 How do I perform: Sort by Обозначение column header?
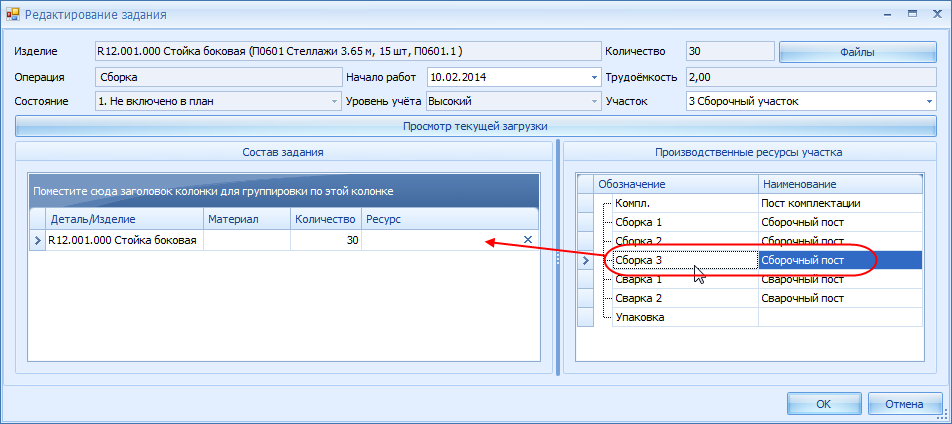tap(676, 184)
